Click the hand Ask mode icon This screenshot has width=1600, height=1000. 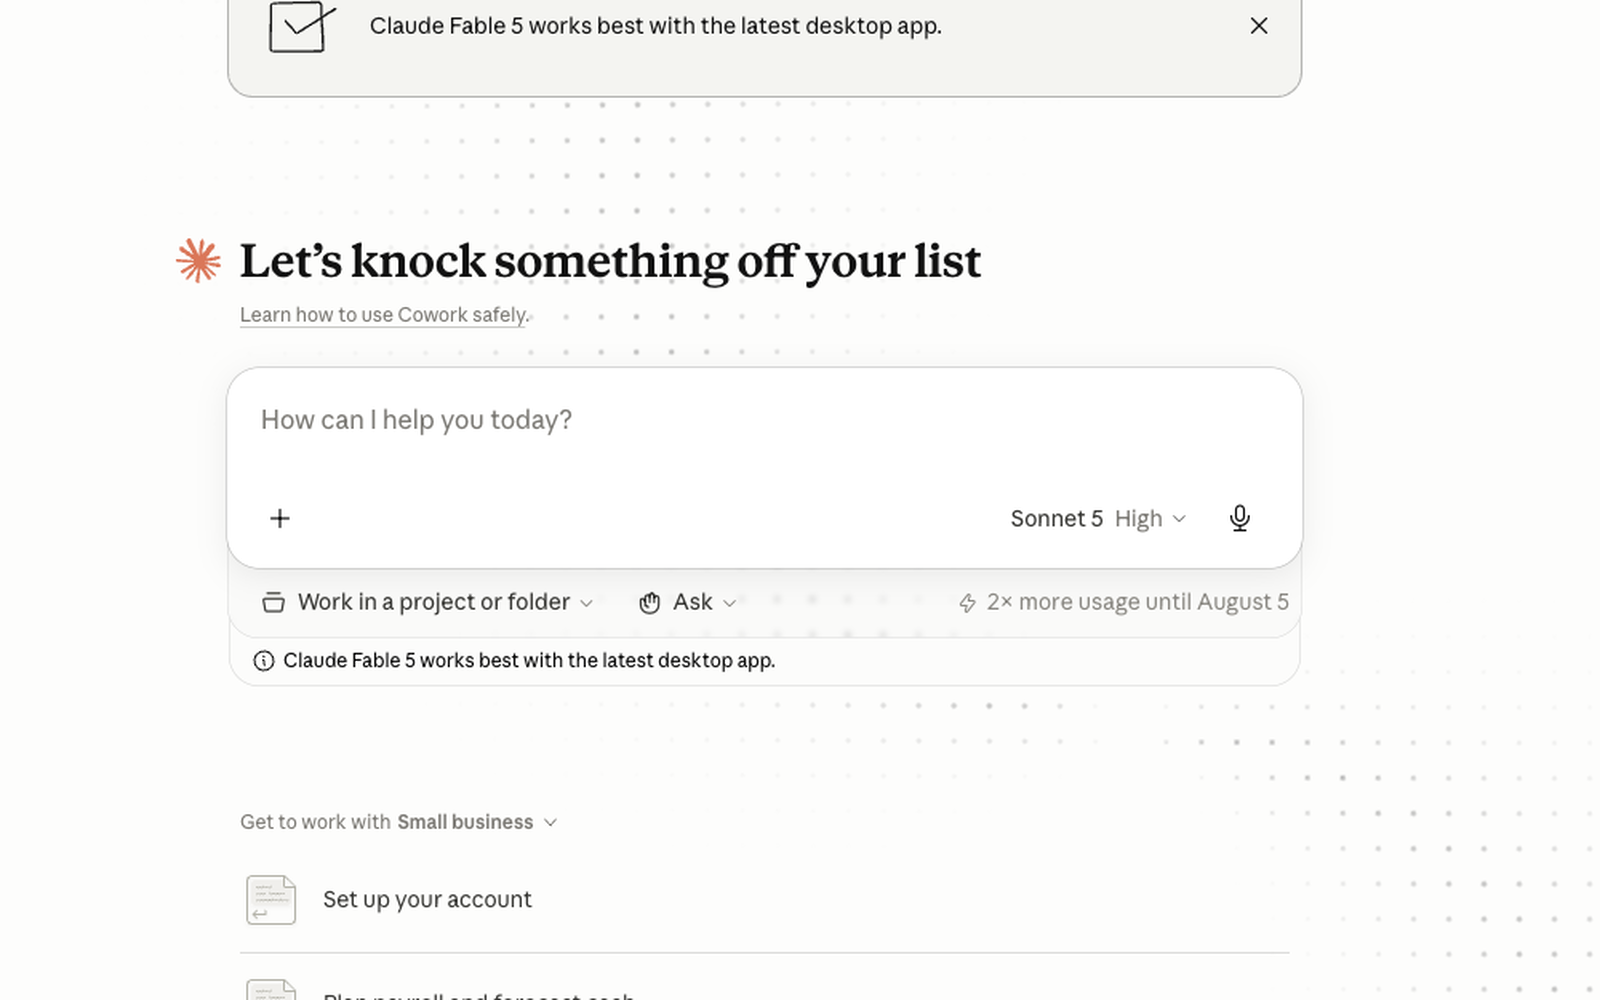click(650, 602)
